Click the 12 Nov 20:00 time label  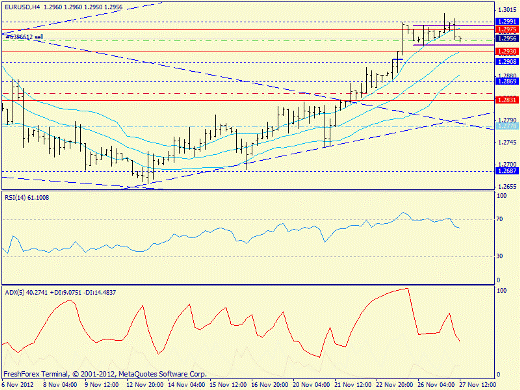(145, 385)
